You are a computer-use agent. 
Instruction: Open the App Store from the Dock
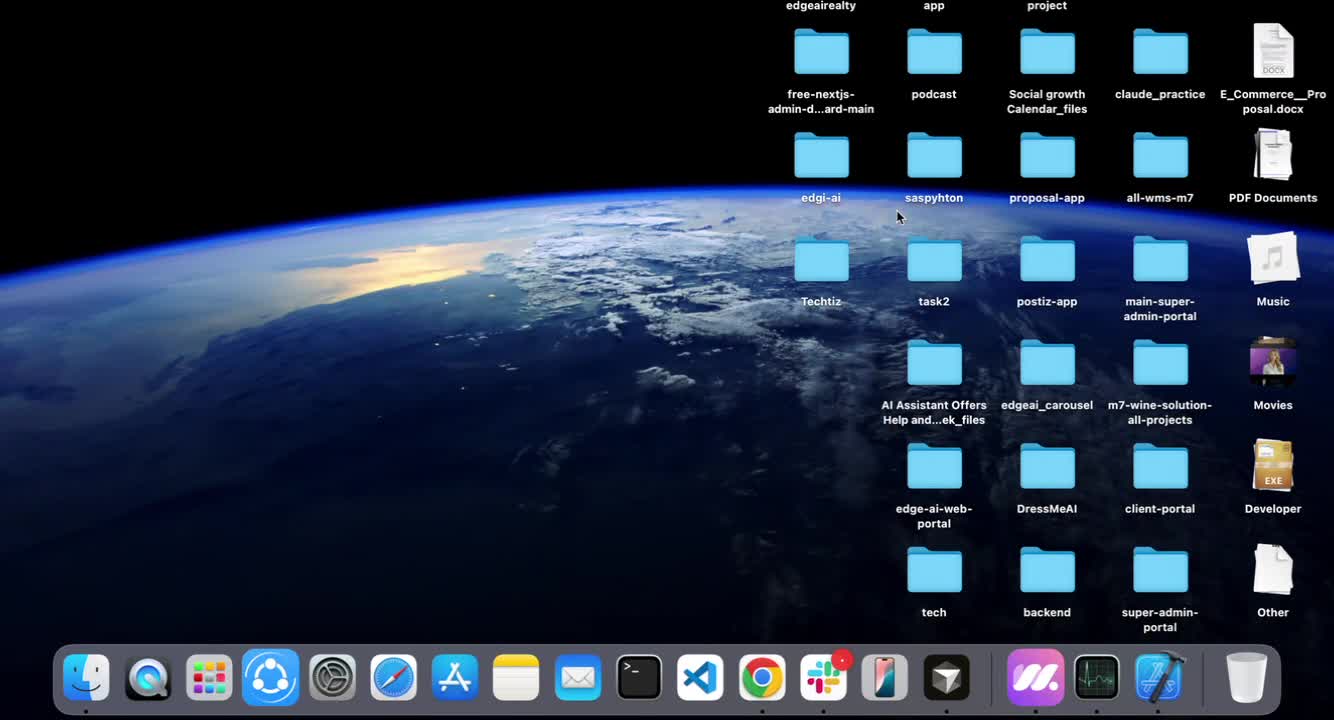455,678
